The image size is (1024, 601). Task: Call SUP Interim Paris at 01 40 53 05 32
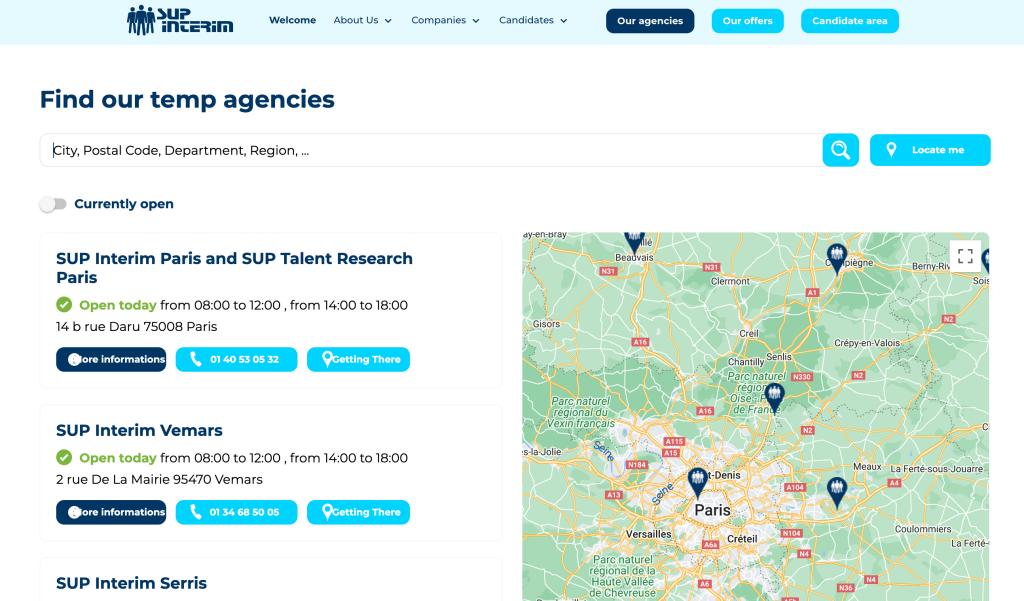(x=236, y=359)
